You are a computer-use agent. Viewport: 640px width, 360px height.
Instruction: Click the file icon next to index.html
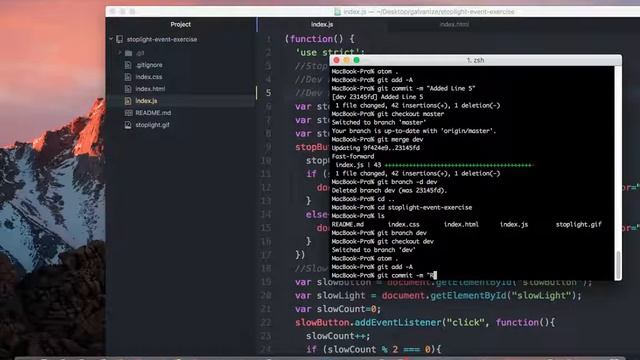(x=128, y=89)
